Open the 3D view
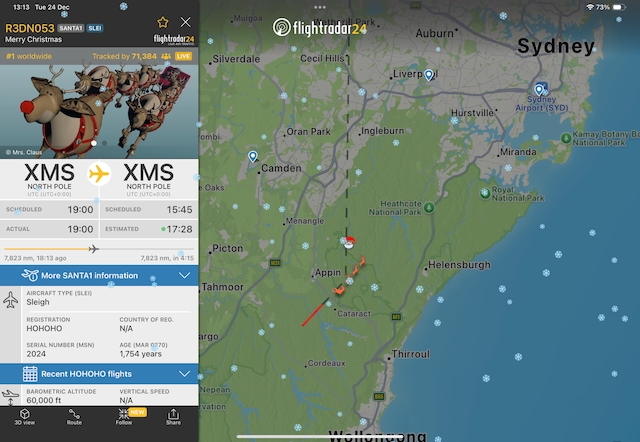This screenshot has height=442, width=640. tap(24, 417)
